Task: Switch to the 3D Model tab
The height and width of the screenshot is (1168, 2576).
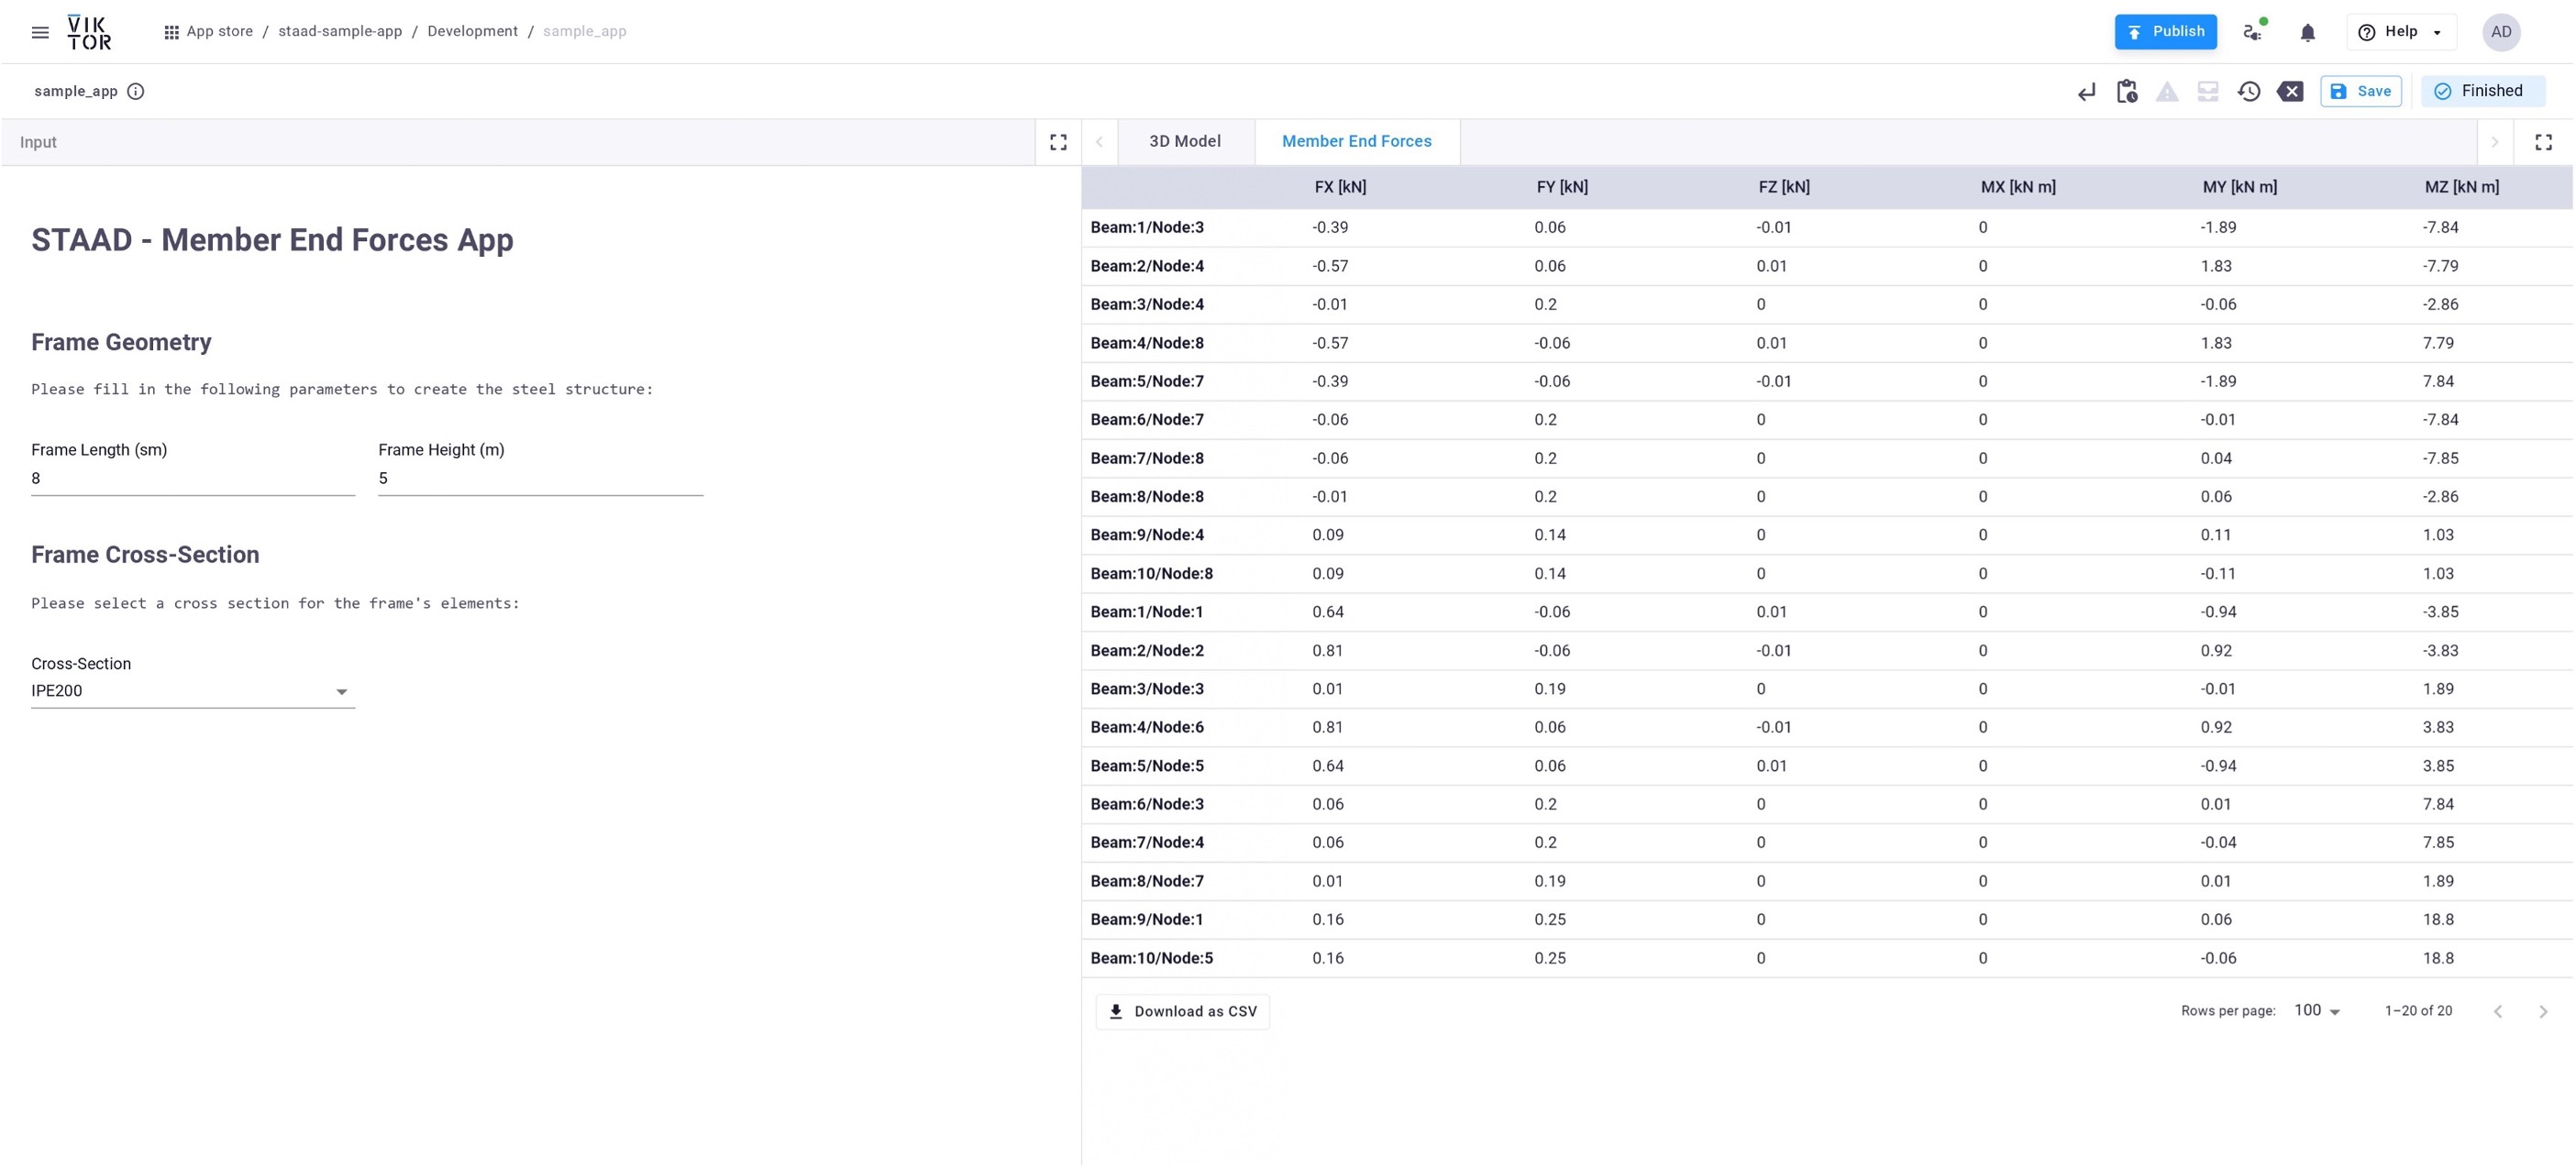Action: pos(1184,142)
